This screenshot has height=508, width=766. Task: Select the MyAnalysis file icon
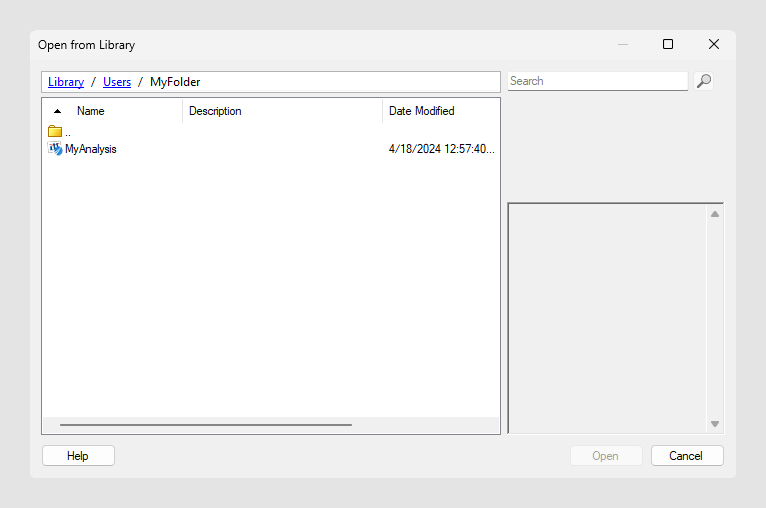(x=55, y=148)
